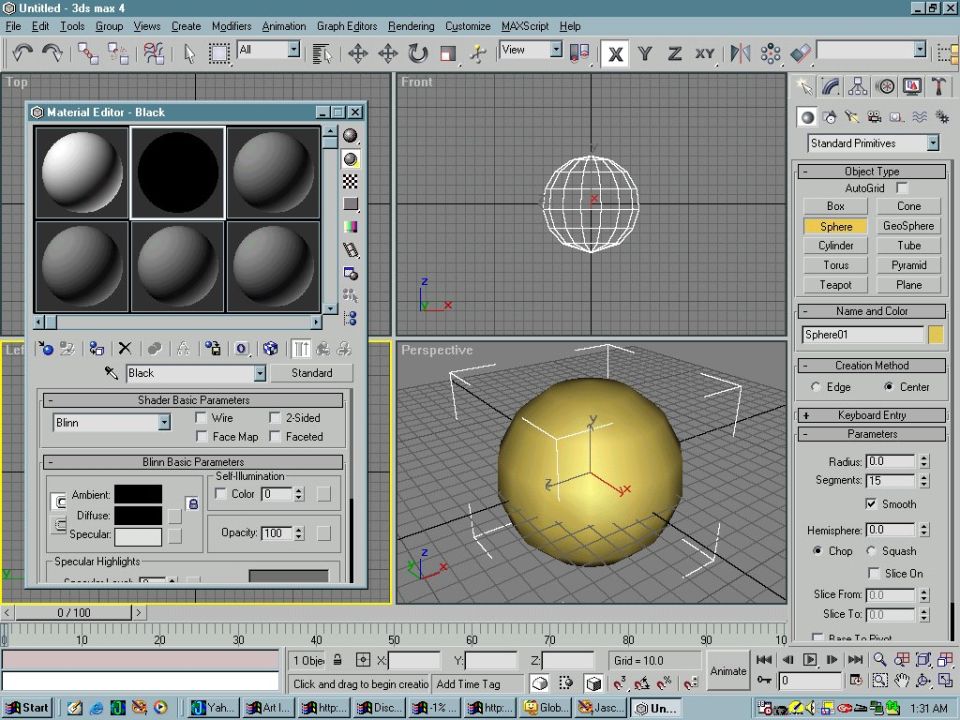Enable the Slice On checkbox
960x720 pixels.
pyautogui.click(x=874, y=573)
